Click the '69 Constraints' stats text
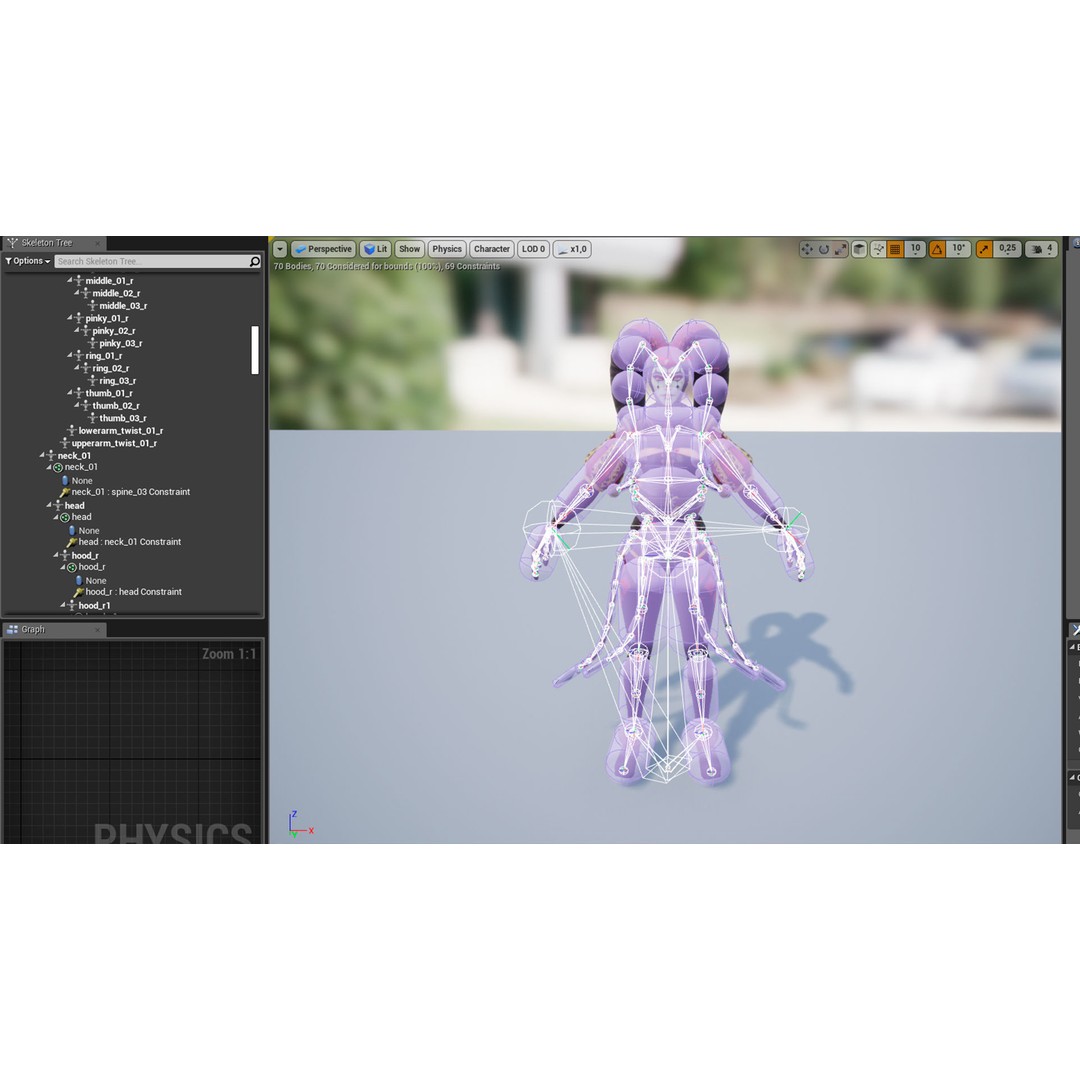Viewport: 1080px width, 1080px height. [472, 267]
